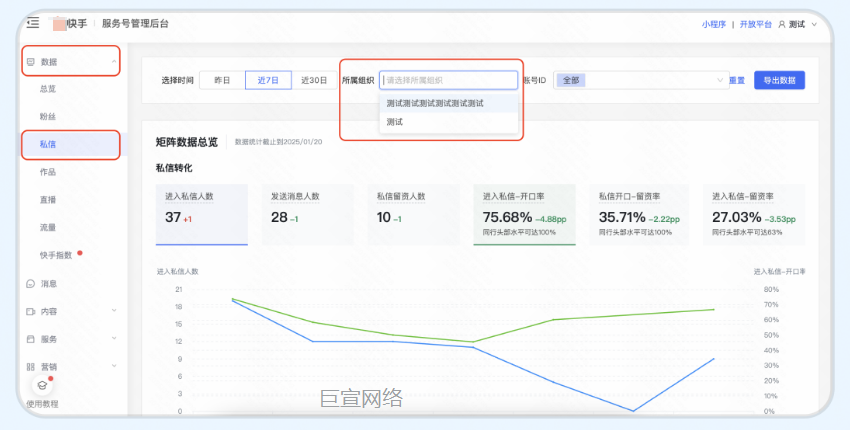The width and height of the screenshot is (850, 430).
Task: Open the 粉丝 sidebar menu item
Action: (48, 117)
